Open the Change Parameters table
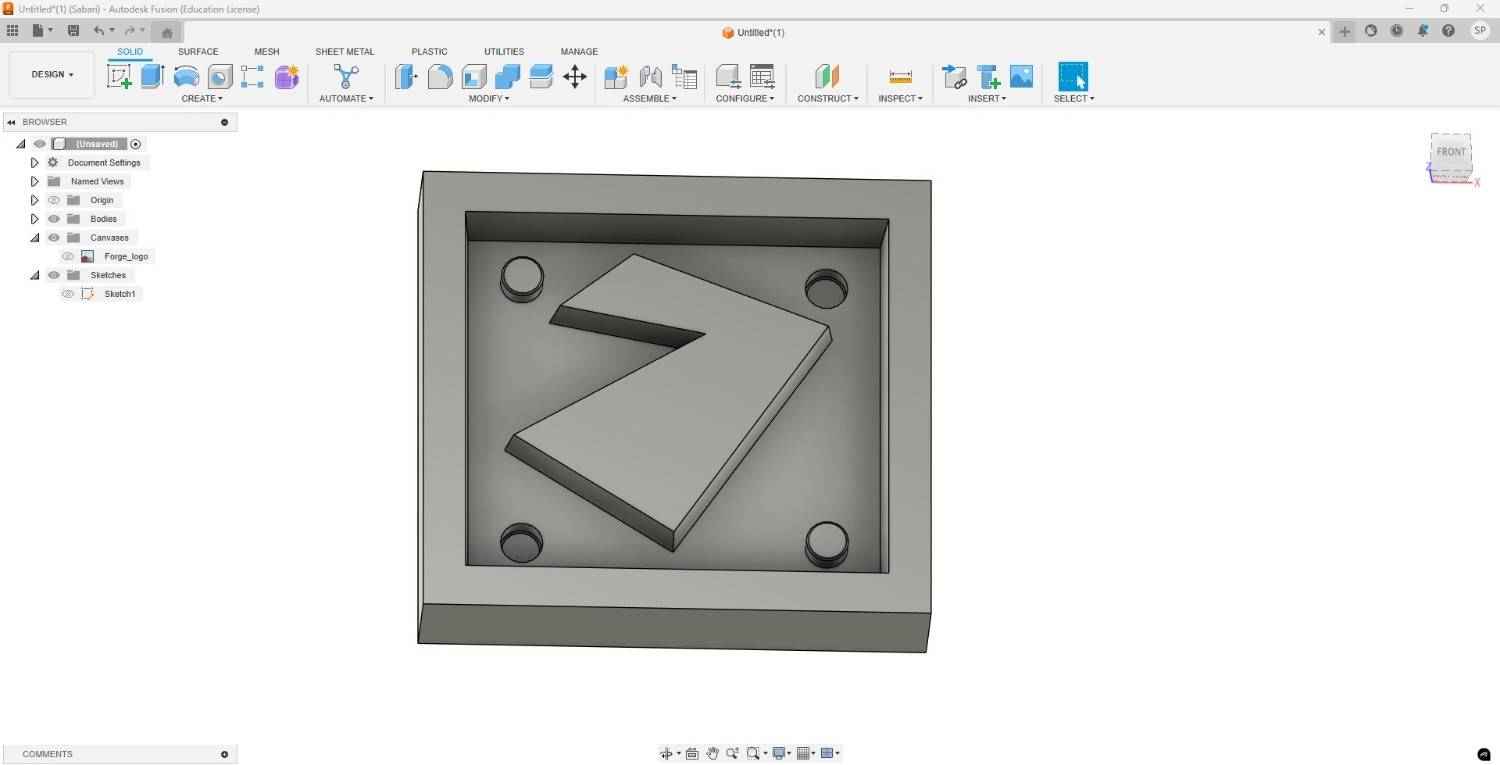This screenshot has height=765, width=1500. pyautogui.click(x=762, y=76)
